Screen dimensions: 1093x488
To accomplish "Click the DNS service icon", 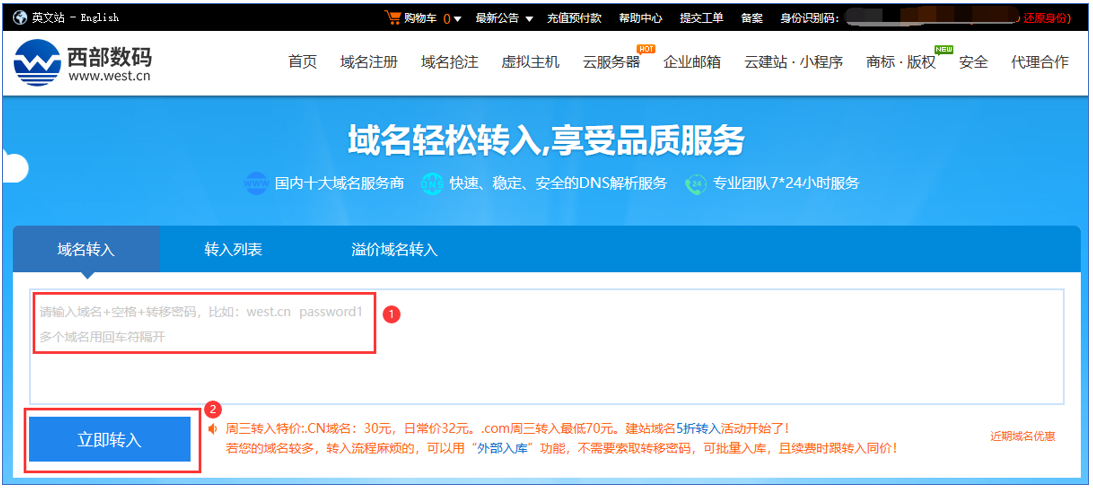I will (432, 184).
